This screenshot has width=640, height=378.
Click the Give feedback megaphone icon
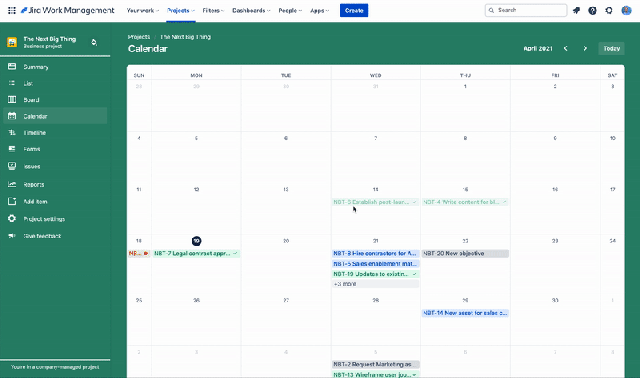coord(12,236)
